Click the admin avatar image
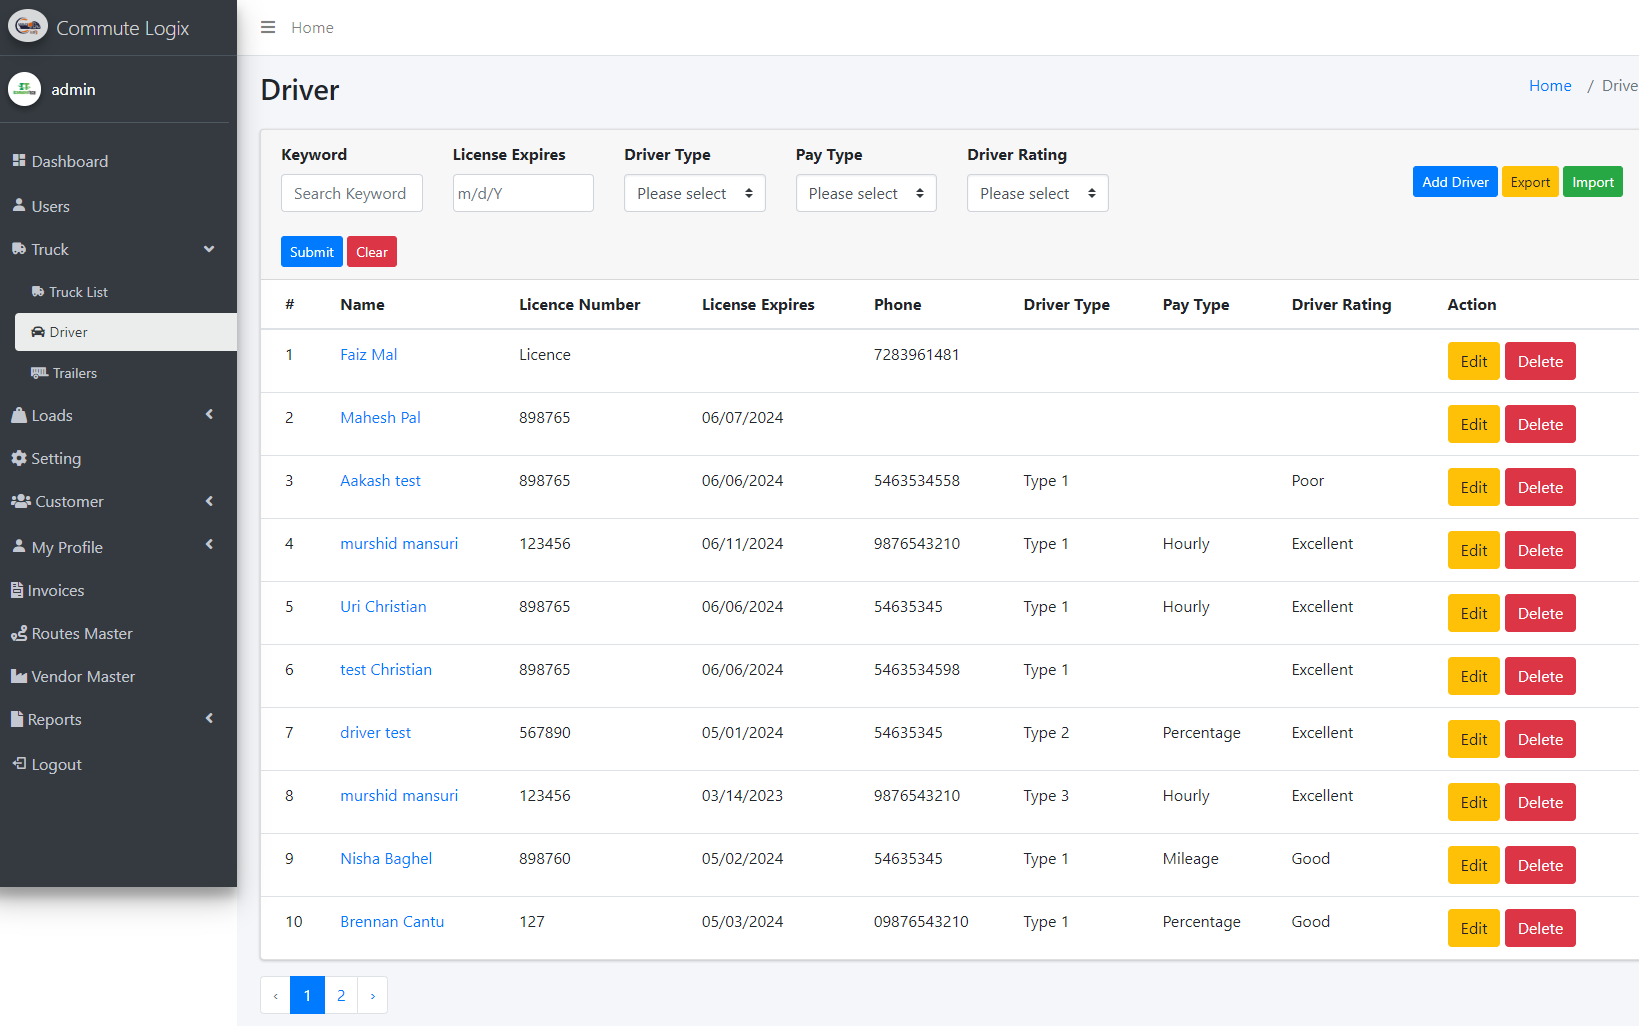 pos(24,89)
